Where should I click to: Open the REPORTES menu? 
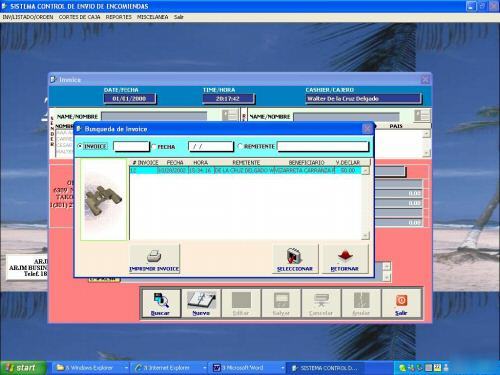coord(119,17)
